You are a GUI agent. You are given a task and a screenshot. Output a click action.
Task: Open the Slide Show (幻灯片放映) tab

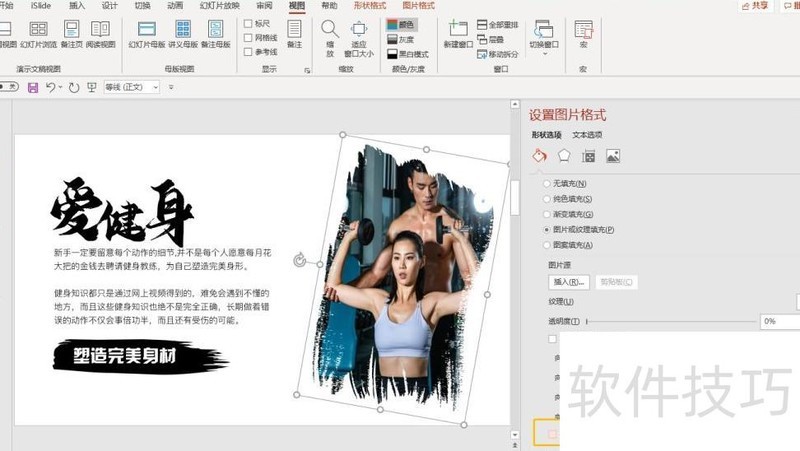[219, 6]
